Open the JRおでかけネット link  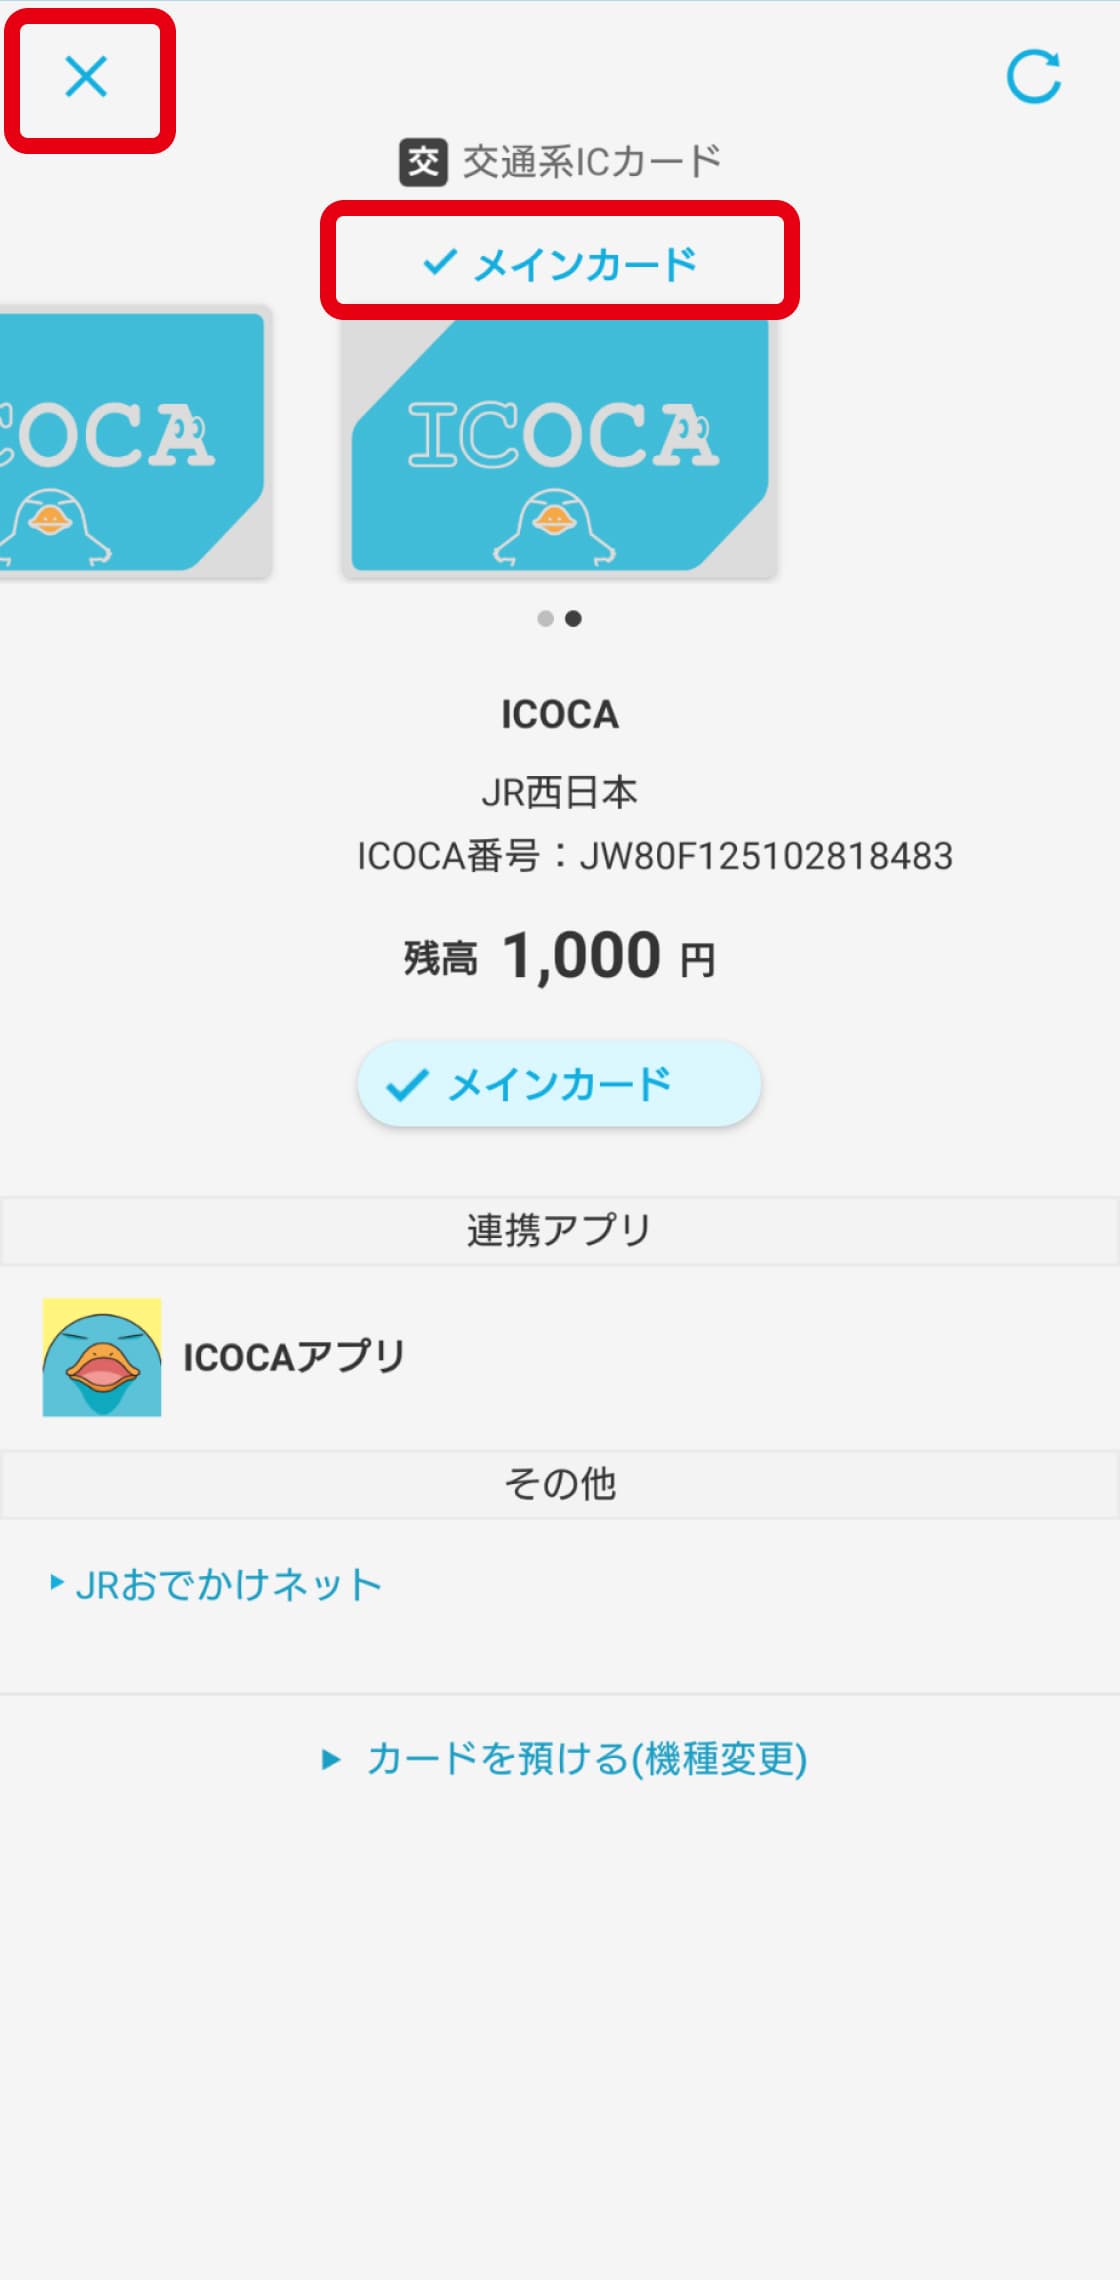click(x=229, y=1585)
